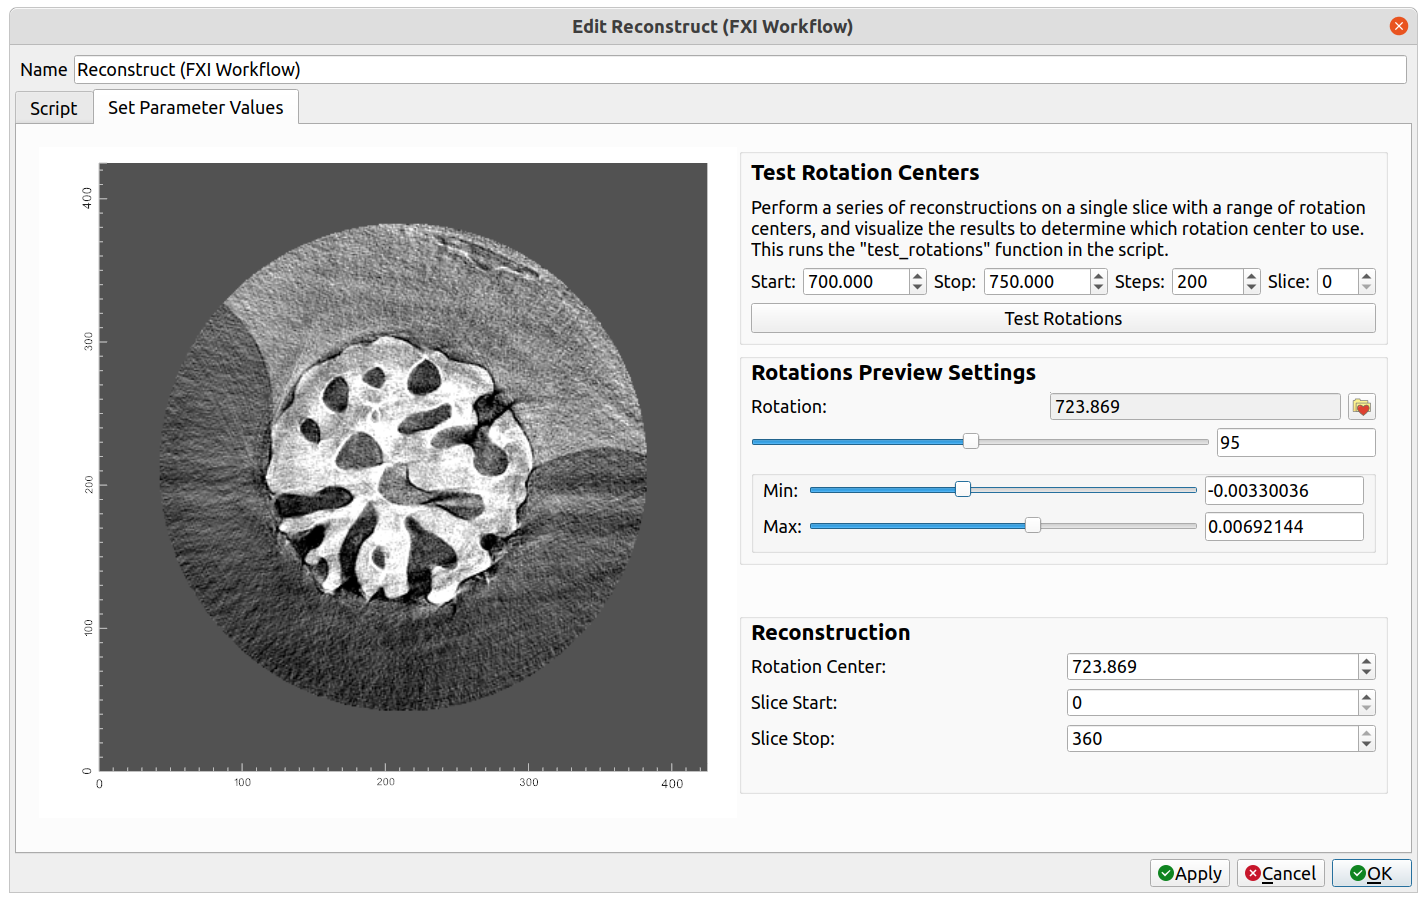Image resolution: width=1427 pixels, height=902 pixels.
Task: Click the Name text field
Action: coord(740,70)
